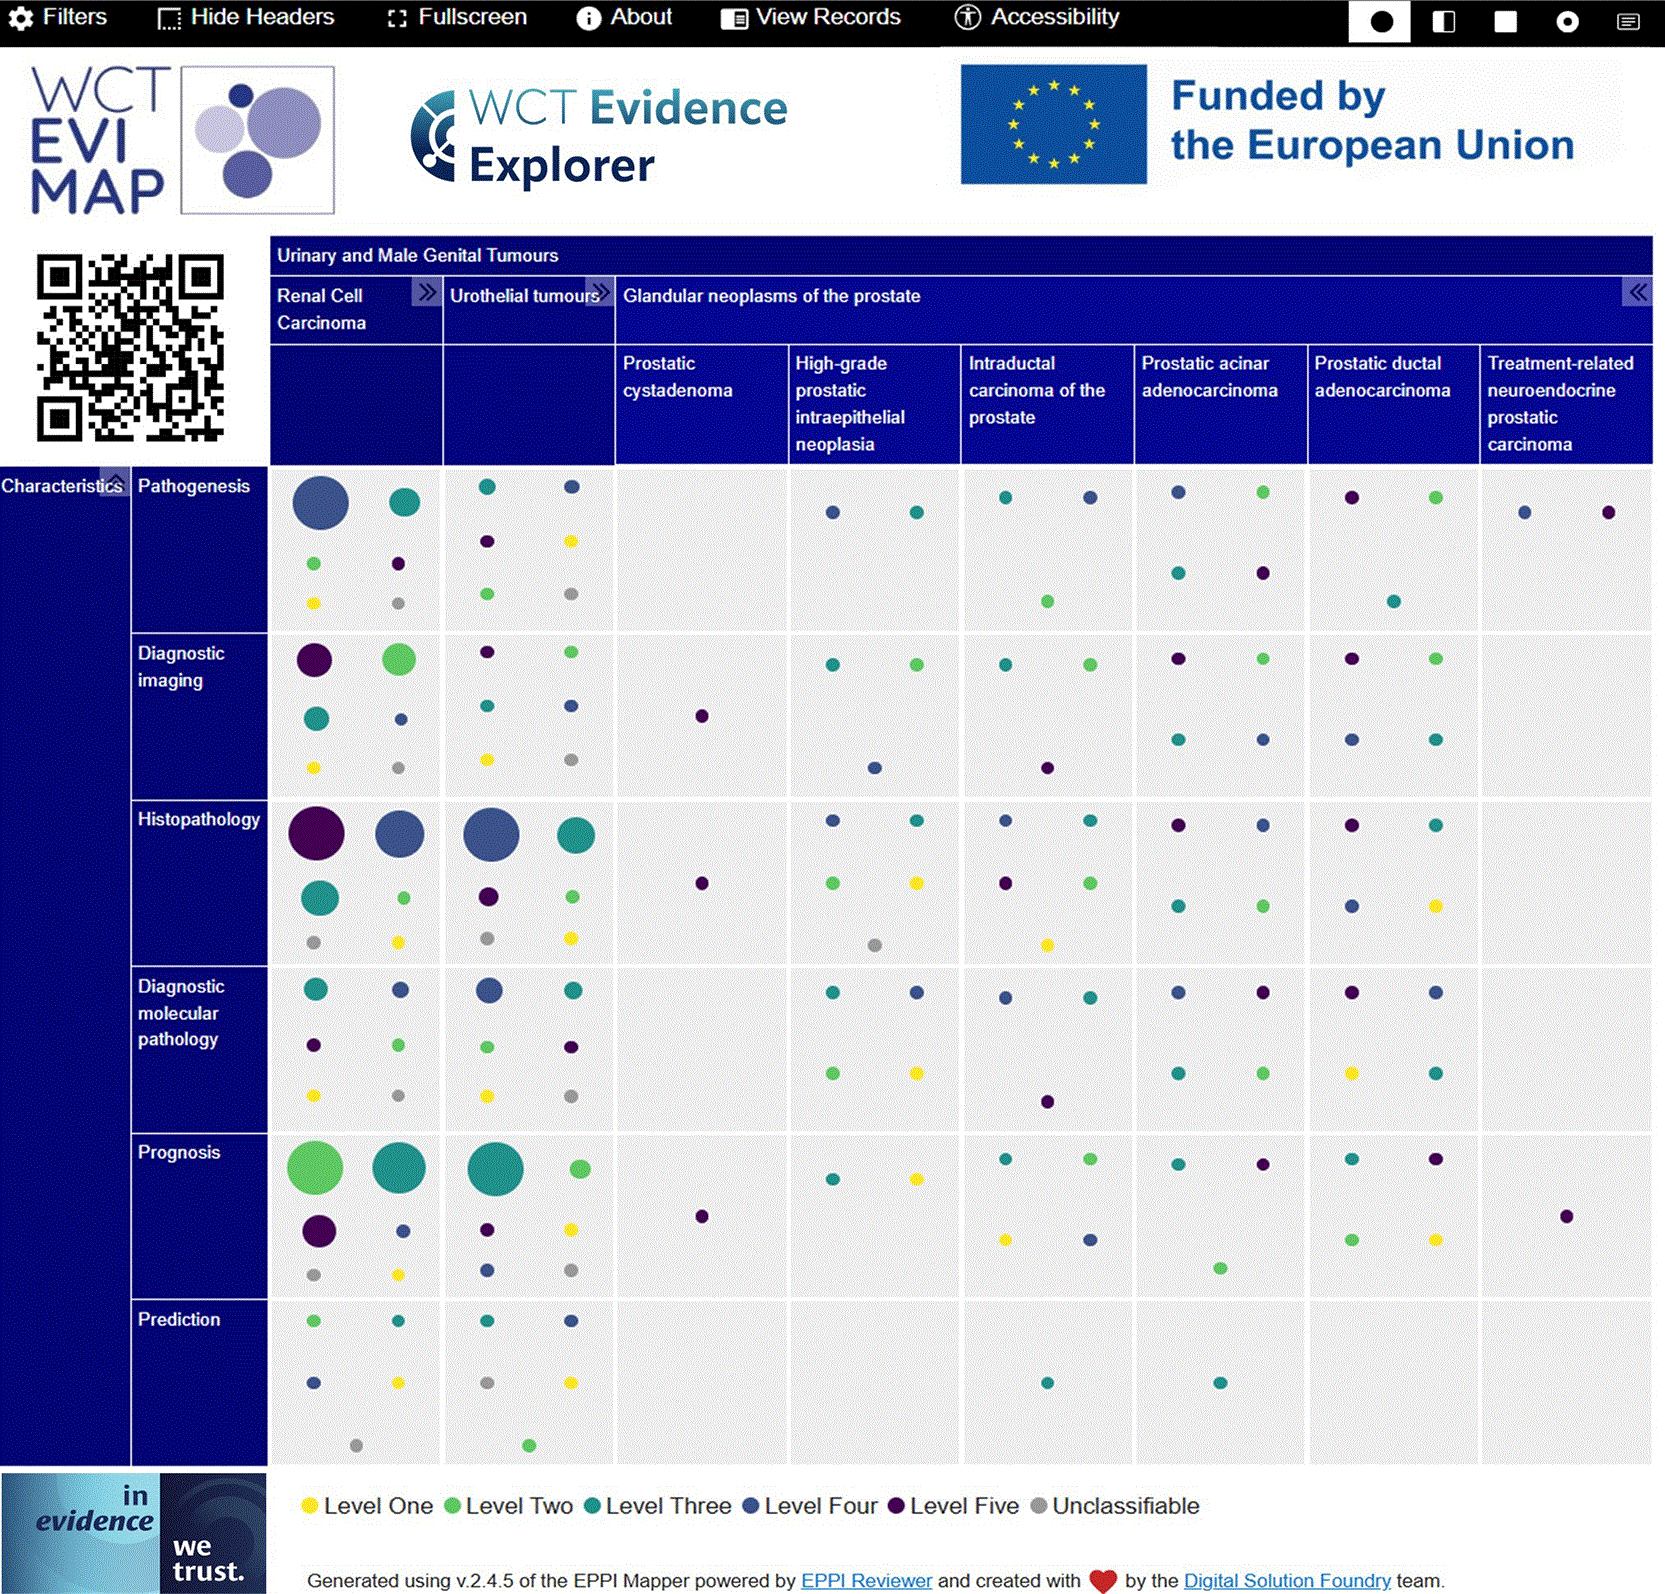The height and width of the screenshot is (1594, 1665).
Task: Enter Fullscreen mode
Action: [457, 18]
